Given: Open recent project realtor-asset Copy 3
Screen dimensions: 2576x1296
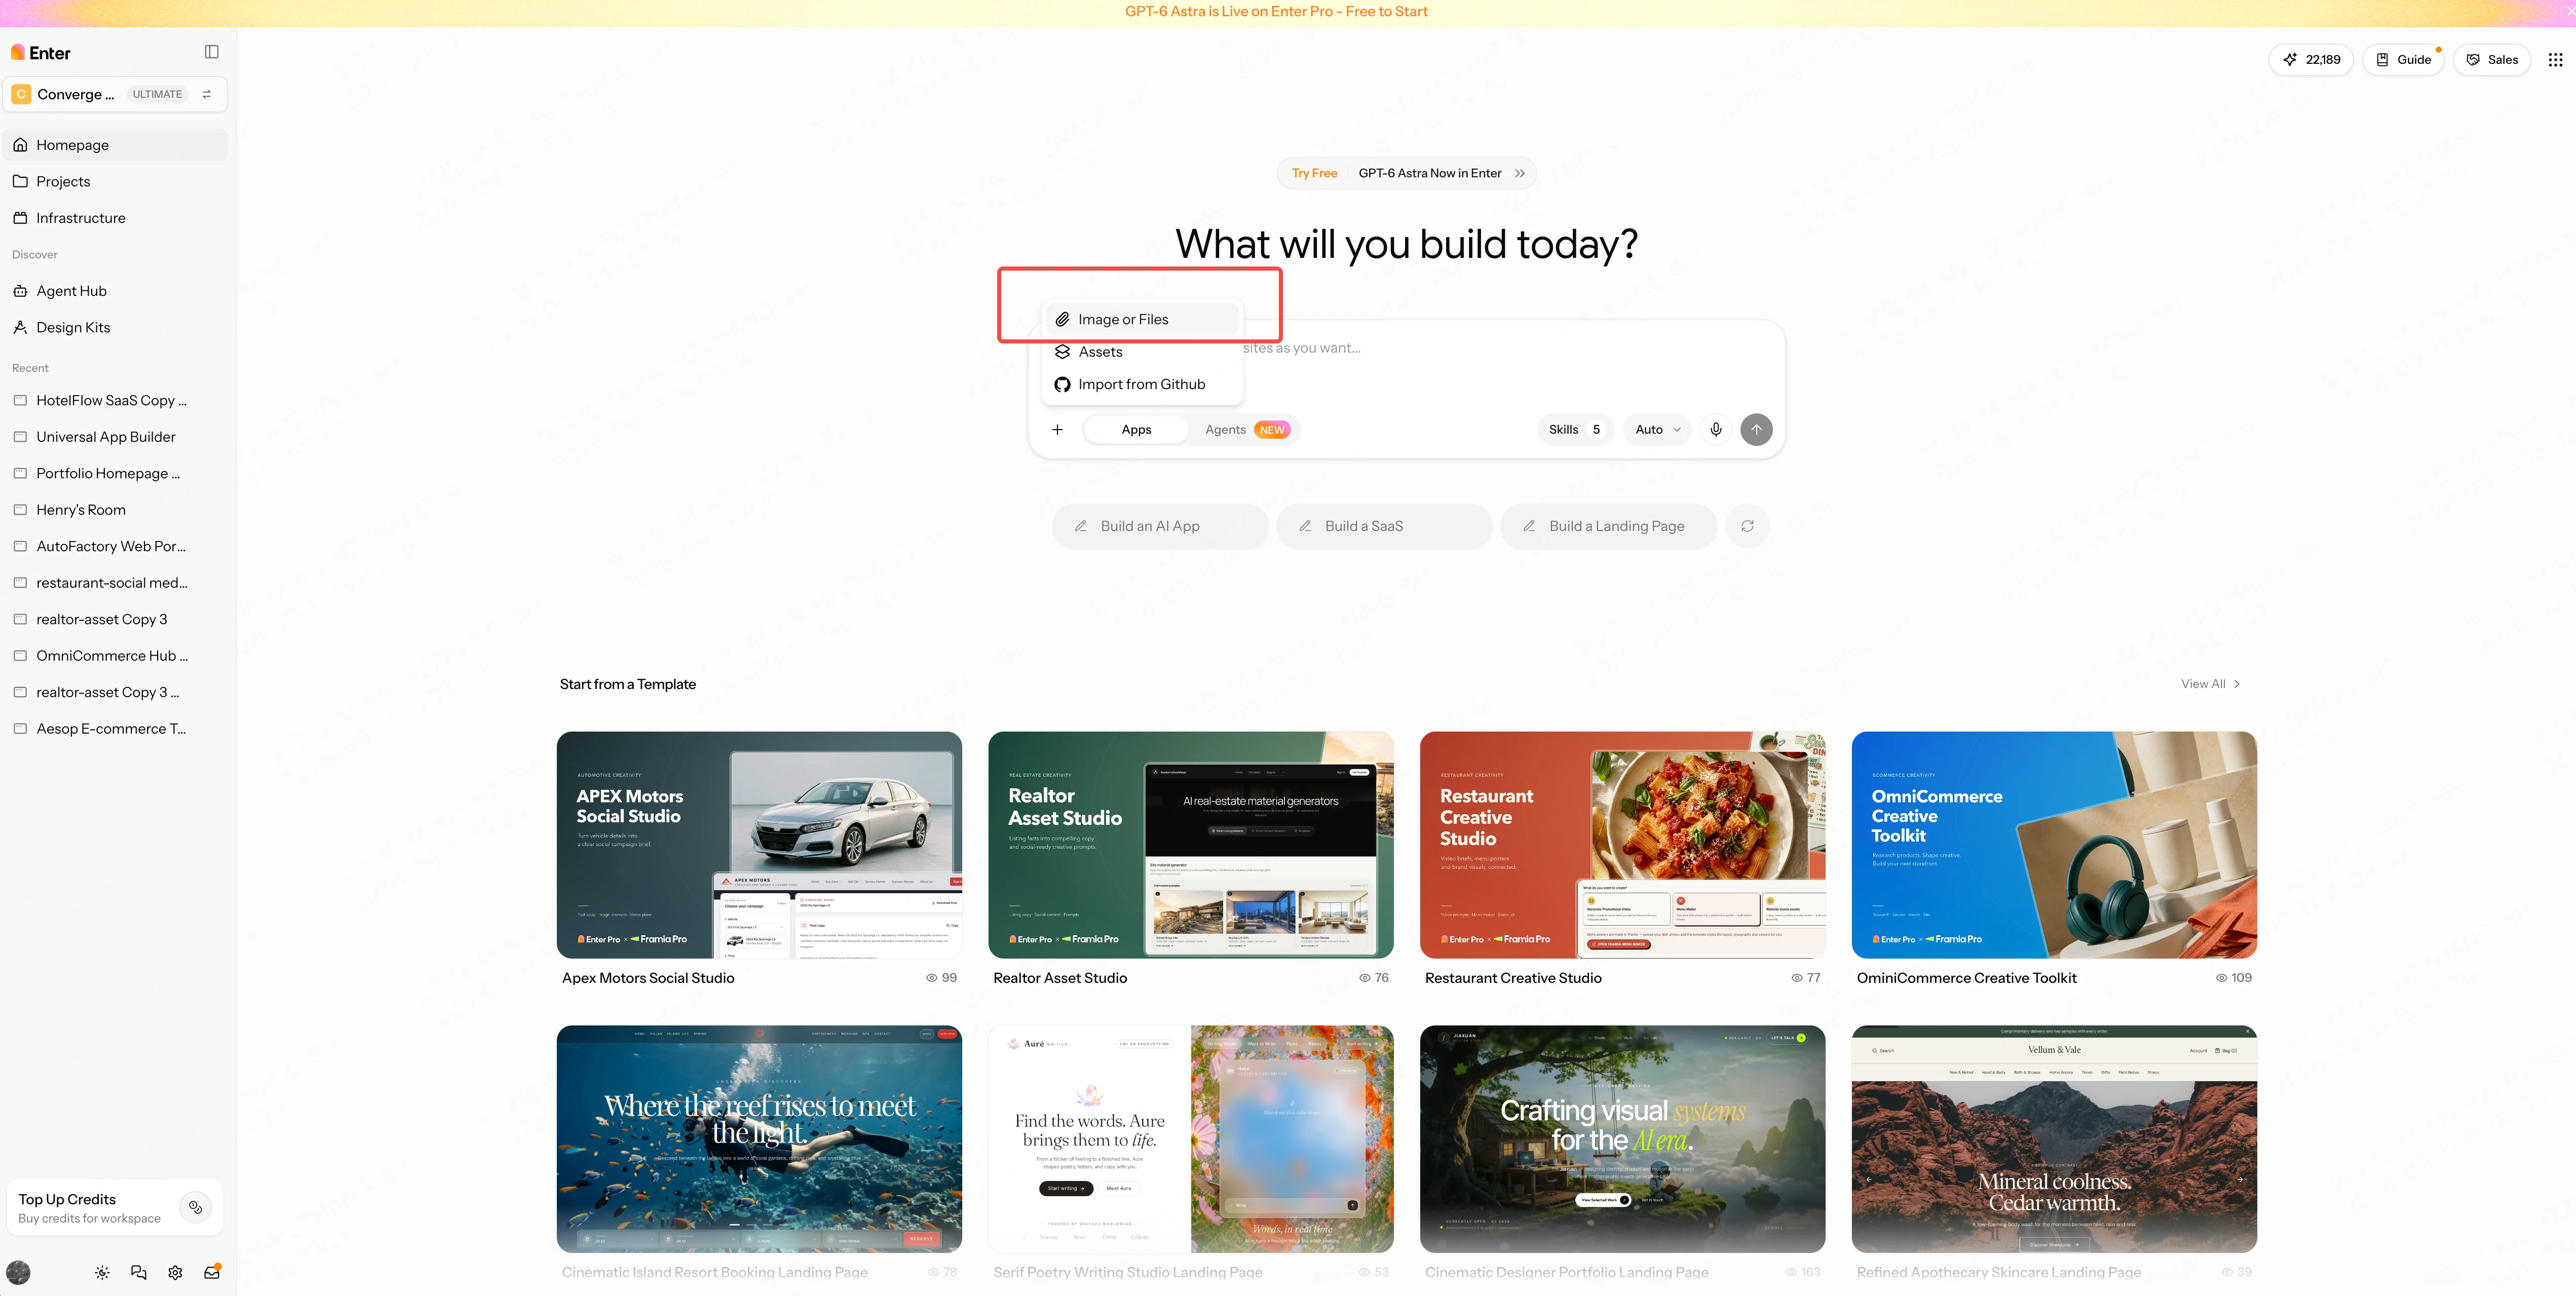Looking at the screenshot, I should click(x=115, y=619).
